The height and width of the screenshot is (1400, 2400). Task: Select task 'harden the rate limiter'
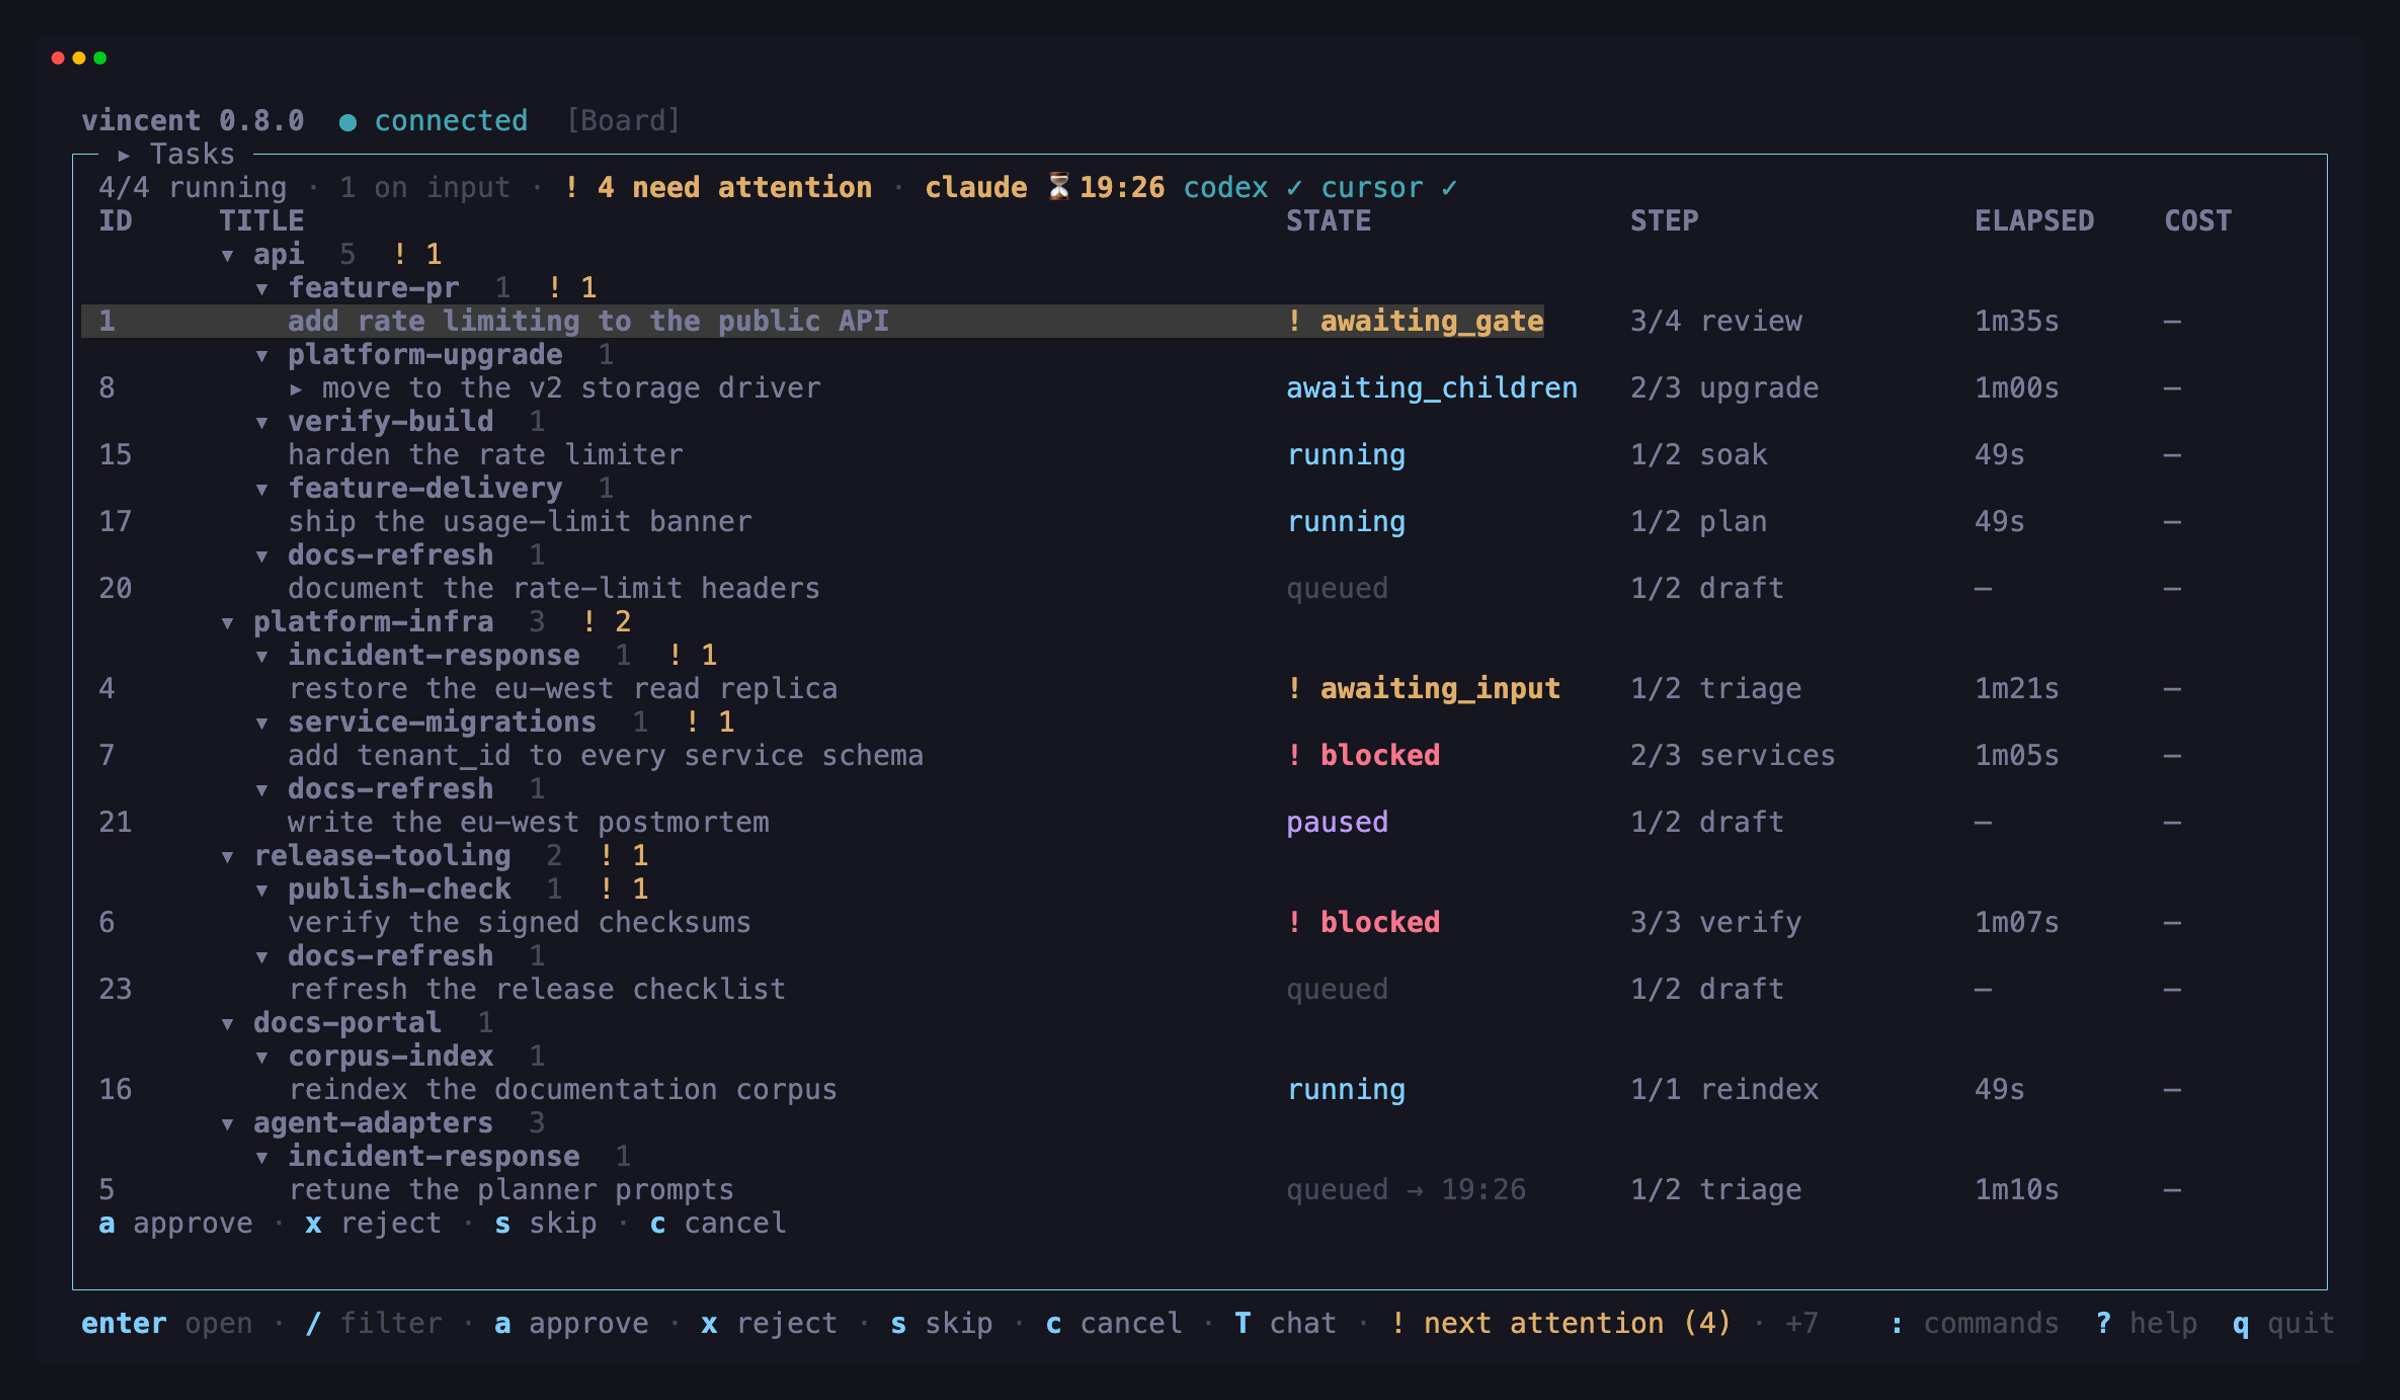pyautogui.click(x=485, y=455)
